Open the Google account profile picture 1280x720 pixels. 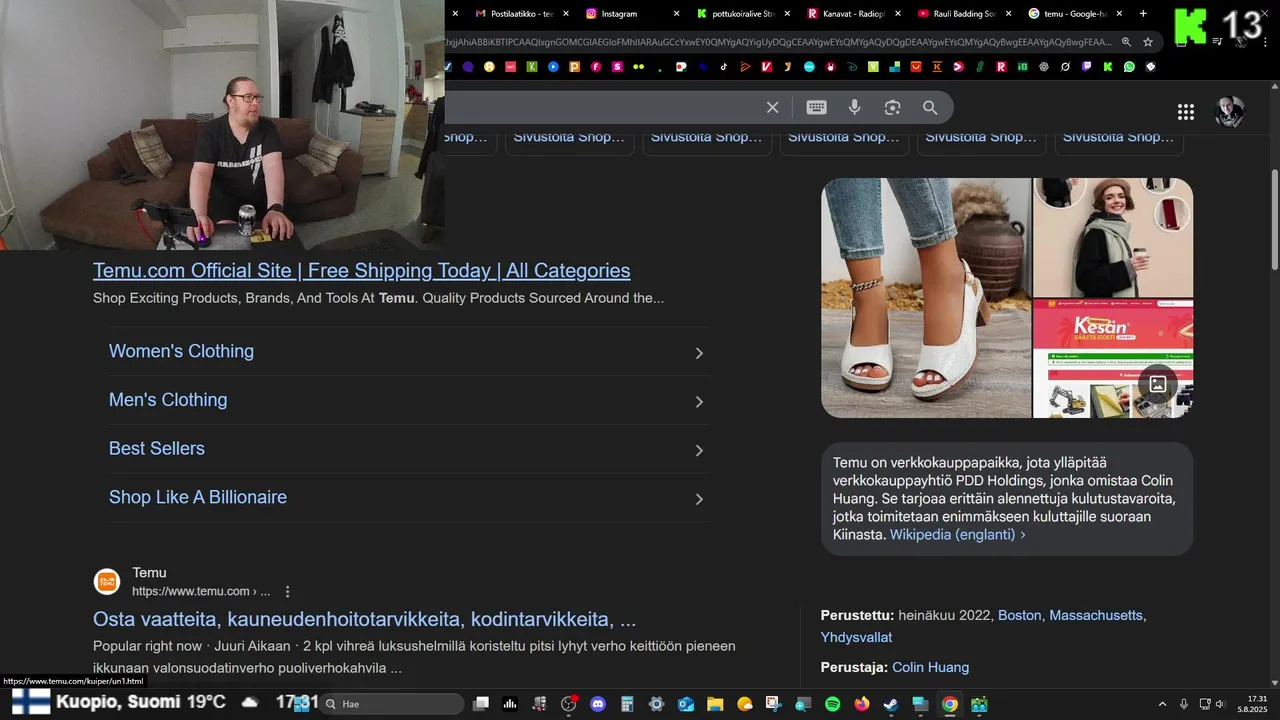point(1230,112)
